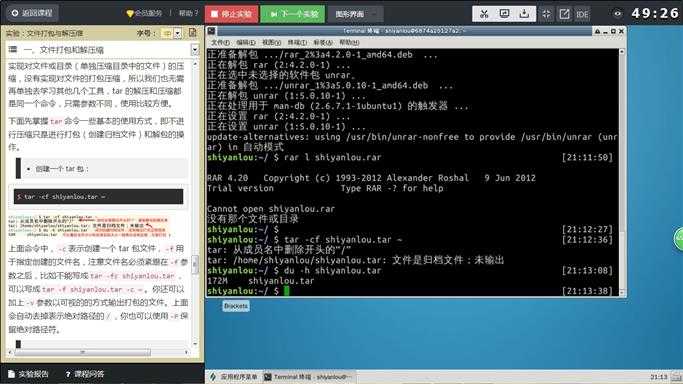Click "Cannot open shiyanlou.rar" text
This screenshot has height=384, width=683.
(271, 209)
